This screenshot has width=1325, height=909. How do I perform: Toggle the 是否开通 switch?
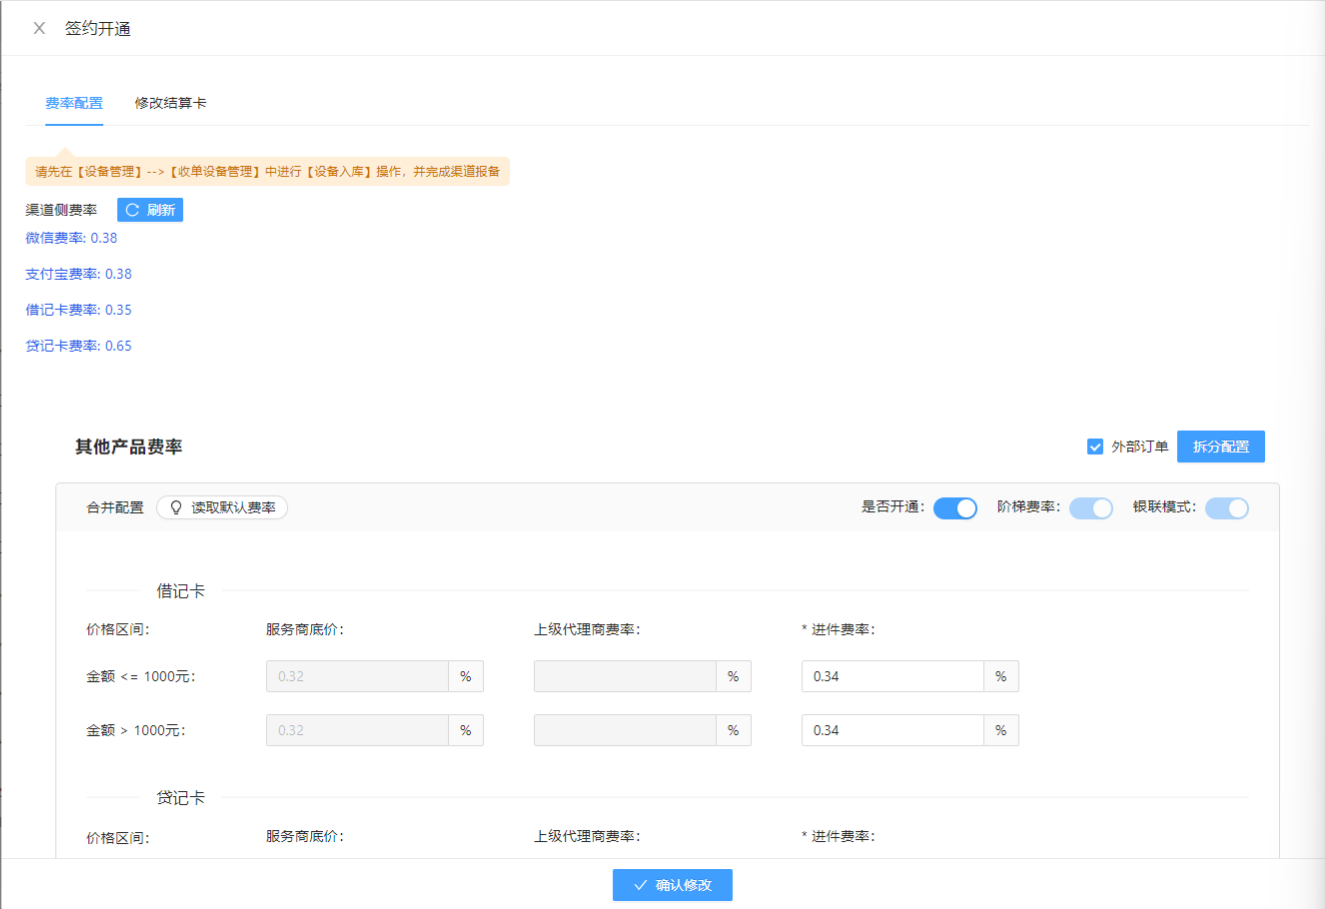point(955,508)
